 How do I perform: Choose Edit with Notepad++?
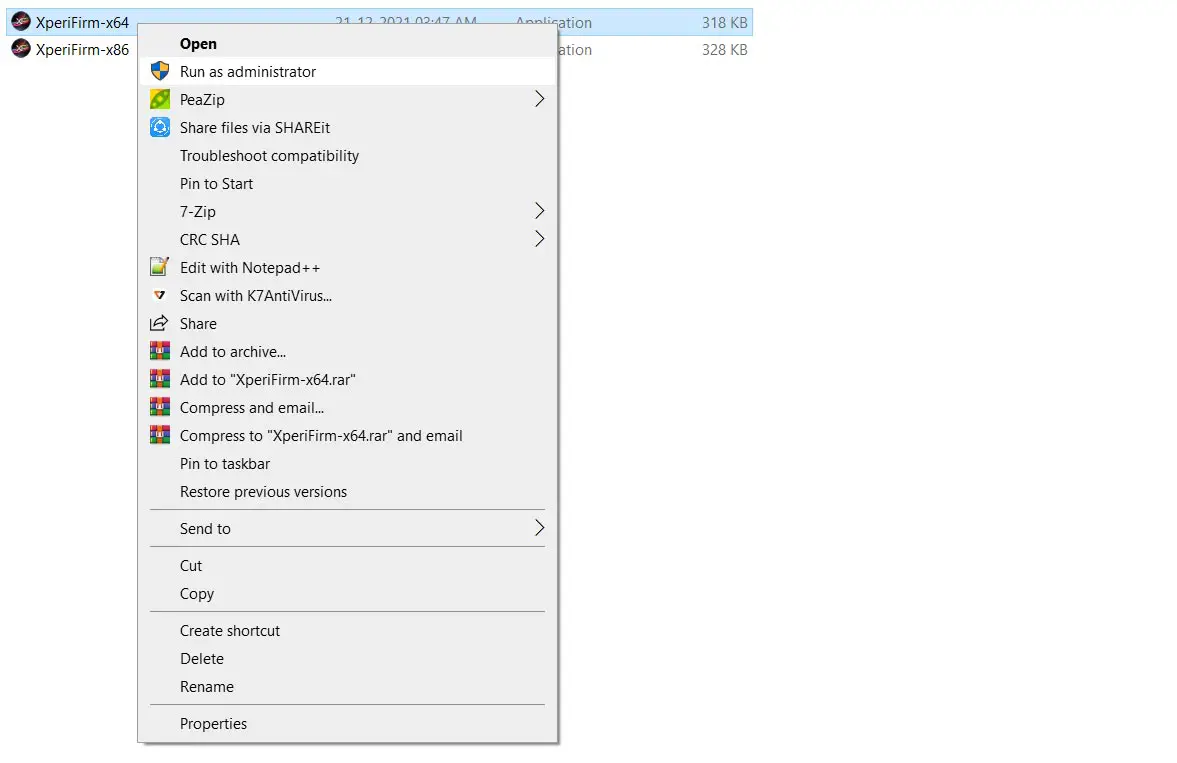click(x=348, y=267)
